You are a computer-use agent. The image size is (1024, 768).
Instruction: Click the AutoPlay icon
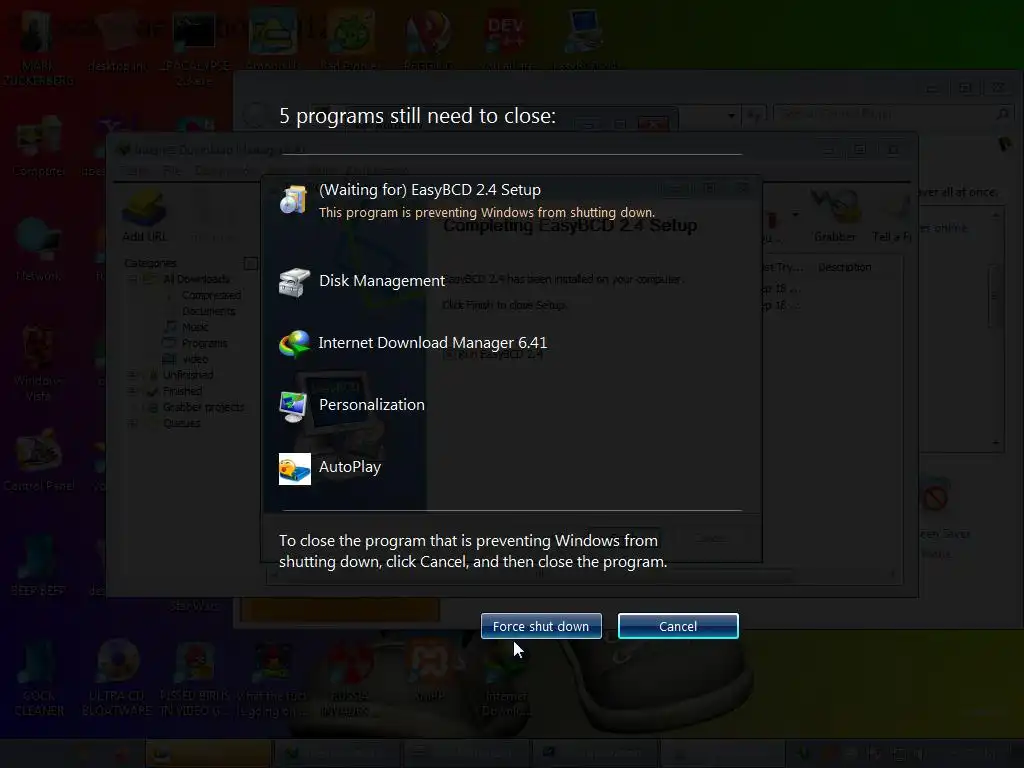click(295, 469)
